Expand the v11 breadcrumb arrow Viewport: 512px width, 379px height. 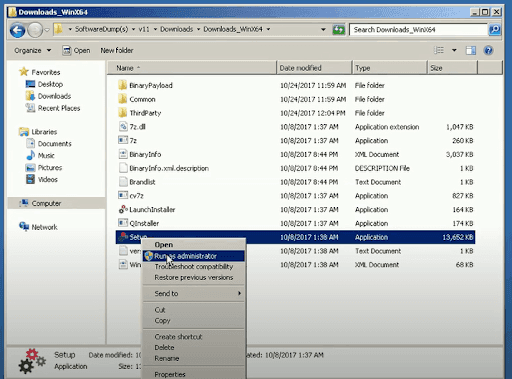coord(155,29)
